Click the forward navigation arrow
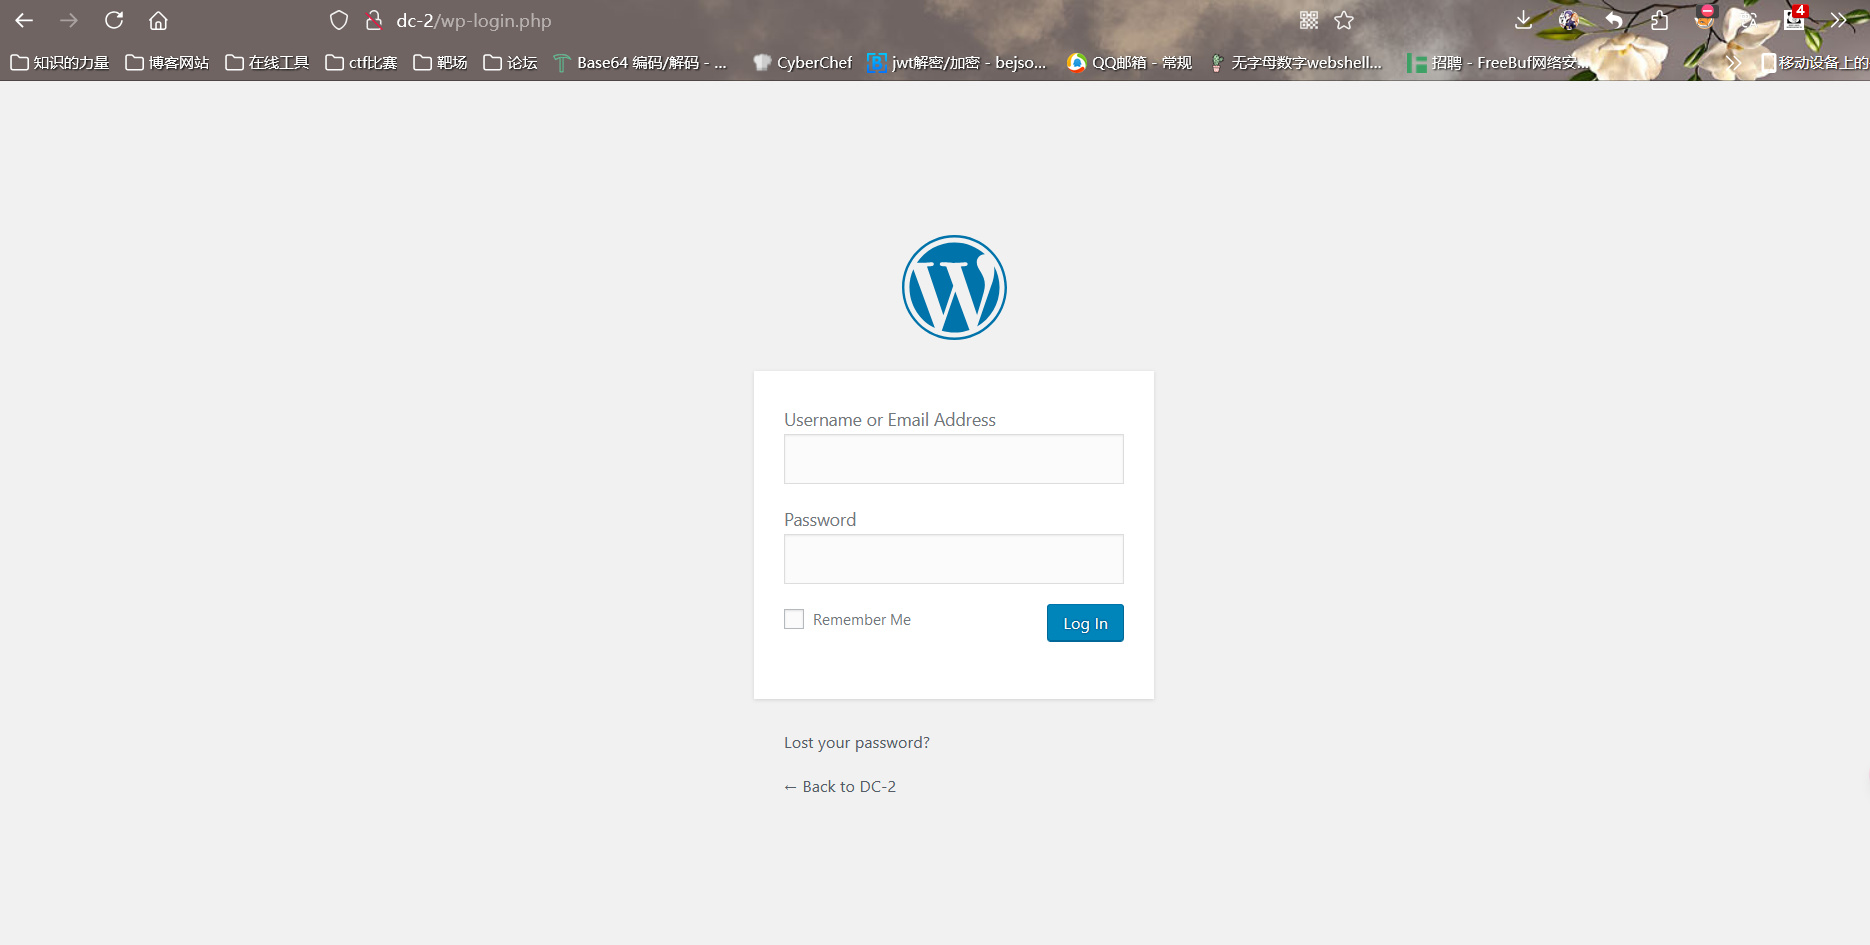Image resolution: width=1870 pixels, height=945 pixels. point(69,20)
